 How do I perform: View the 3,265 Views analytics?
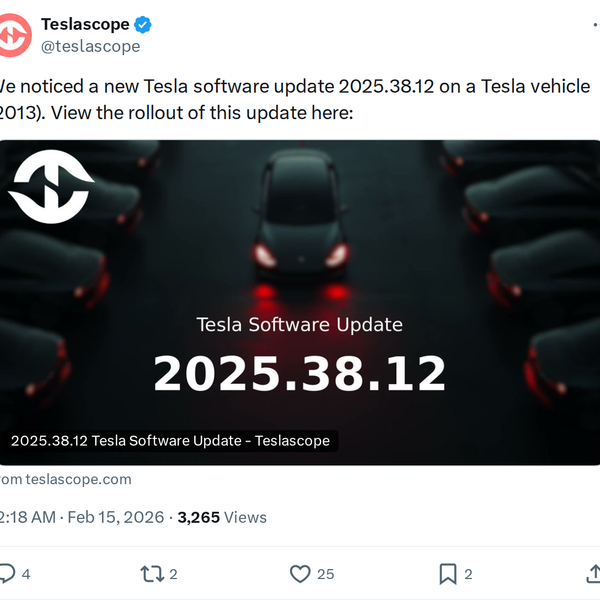click(x=222, y=517)
